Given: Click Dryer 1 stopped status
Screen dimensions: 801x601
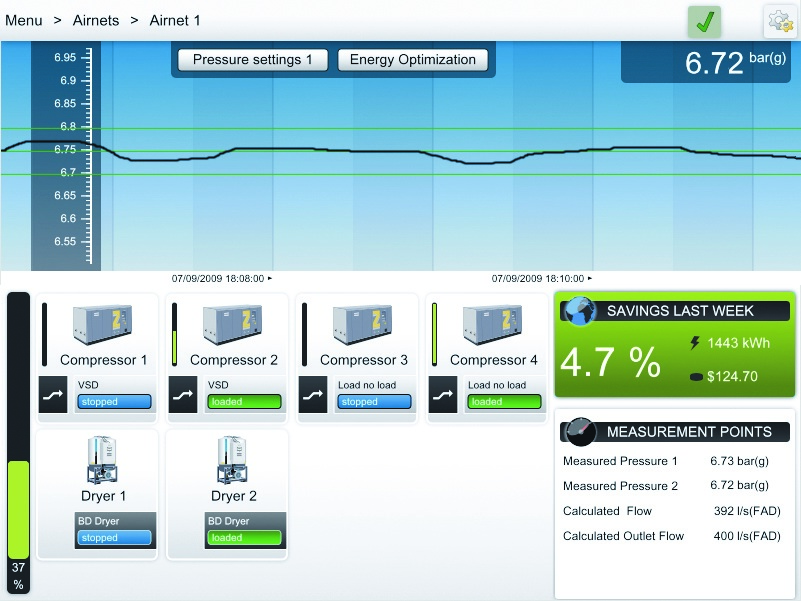Looking at the screenshot, I should pyautogui.click(x=114, y=538).
